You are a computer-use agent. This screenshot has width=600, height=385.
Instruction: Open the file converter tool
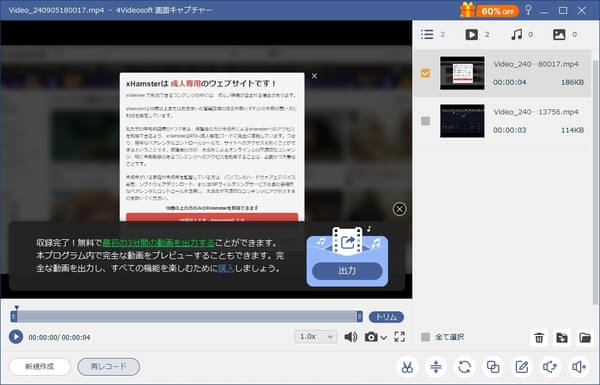point(465,367)
